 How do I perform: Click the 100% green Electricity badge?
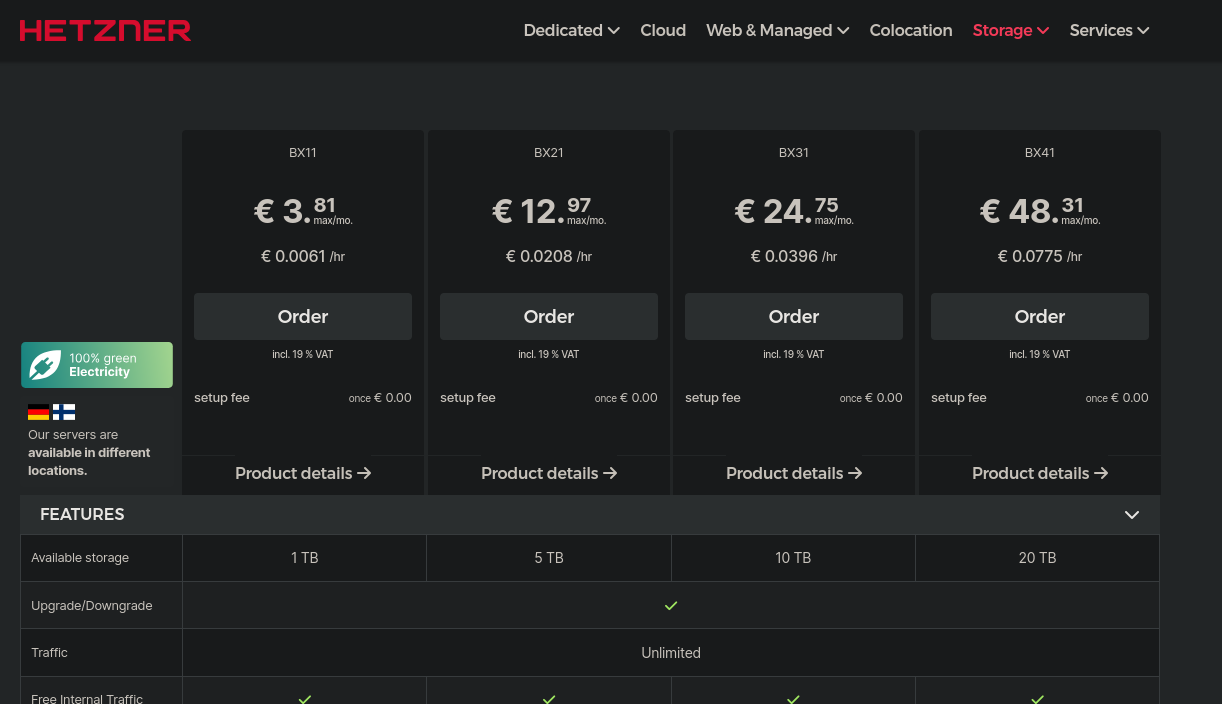click(97, 365)
